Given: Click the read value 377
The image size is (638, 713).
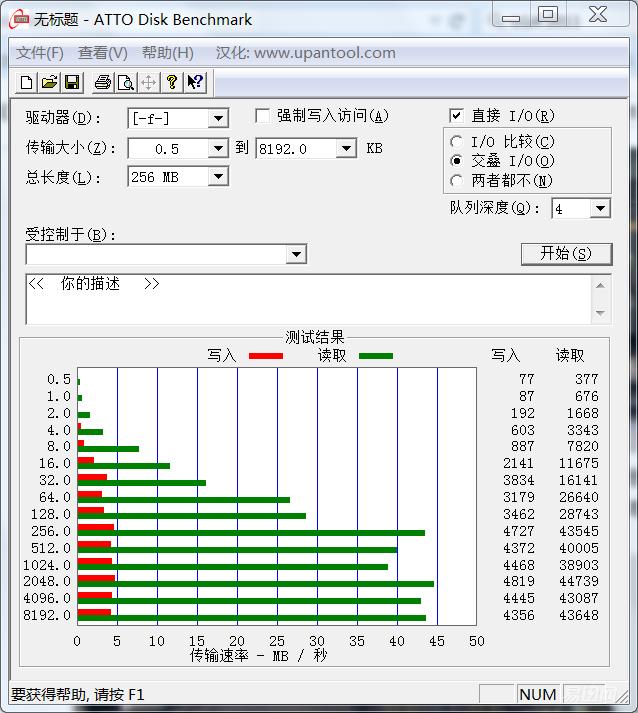Looking at the screenshot, I should point(587,379).
